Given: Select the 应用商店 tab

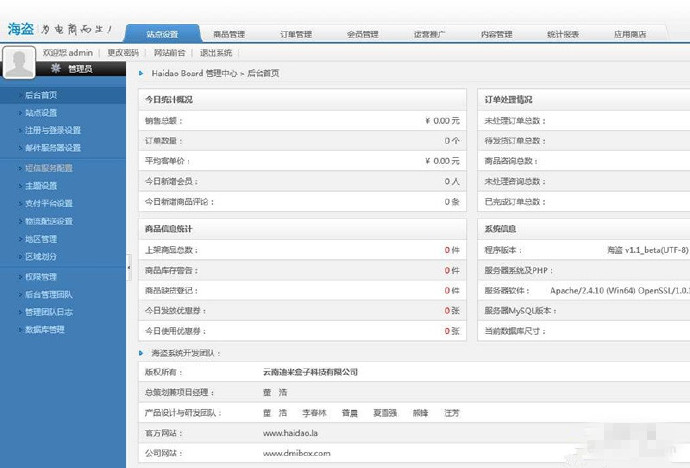Looking at the screenshot, I should pos(630,34).
